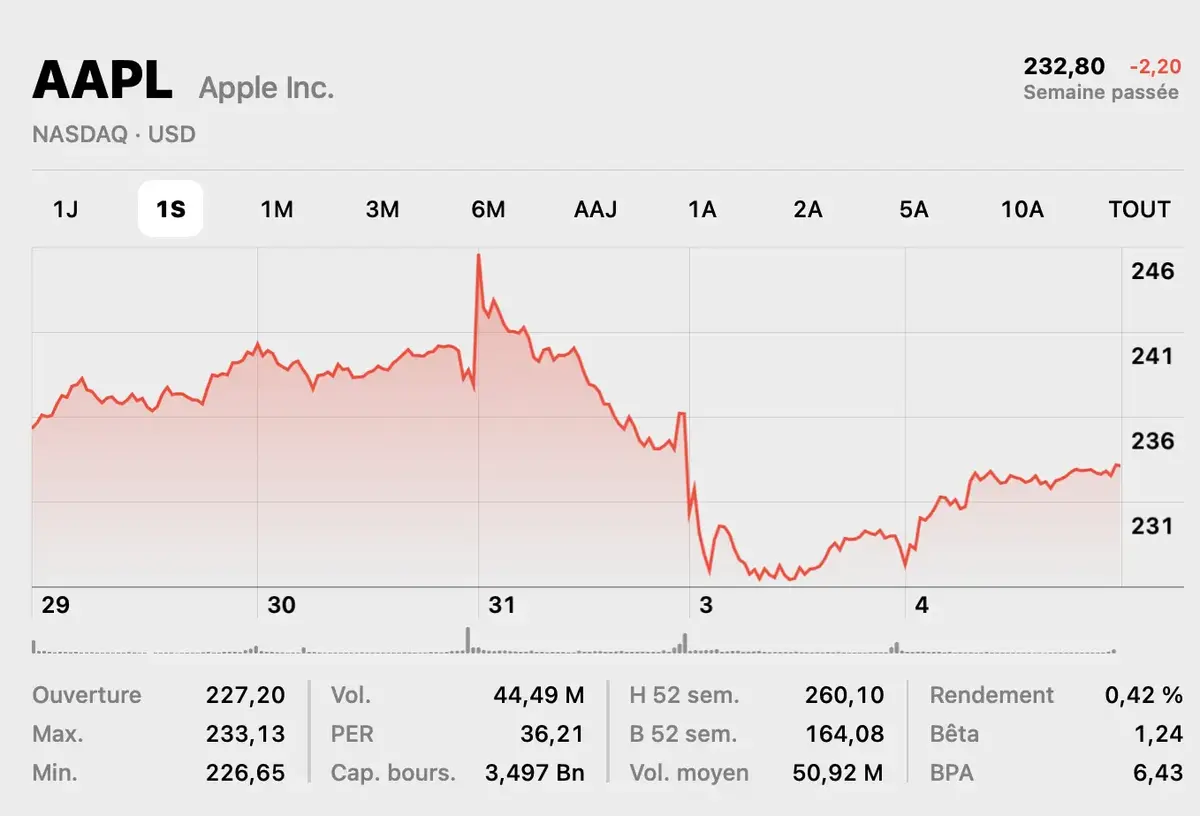The height and width of the screenshot is (816, 1200).
Task: Switch to the 3M range view
Action: (383, 209)
